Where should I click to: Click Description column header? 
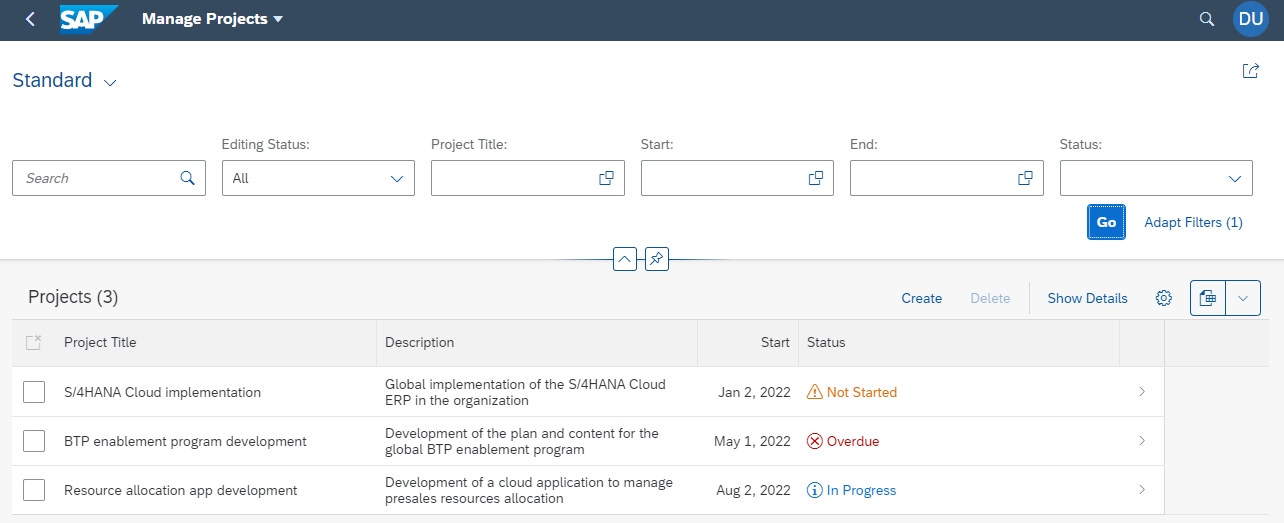419,342
